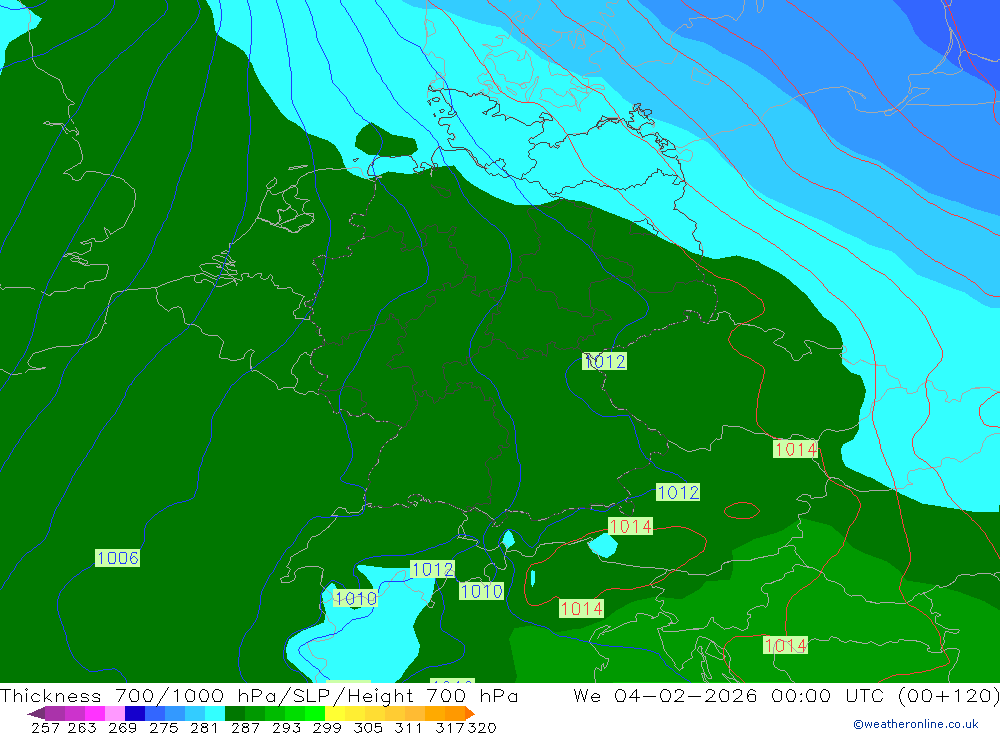Click the weatheronline.co.uk copyright link
The image size is (1000, 733).
point(916,724)
